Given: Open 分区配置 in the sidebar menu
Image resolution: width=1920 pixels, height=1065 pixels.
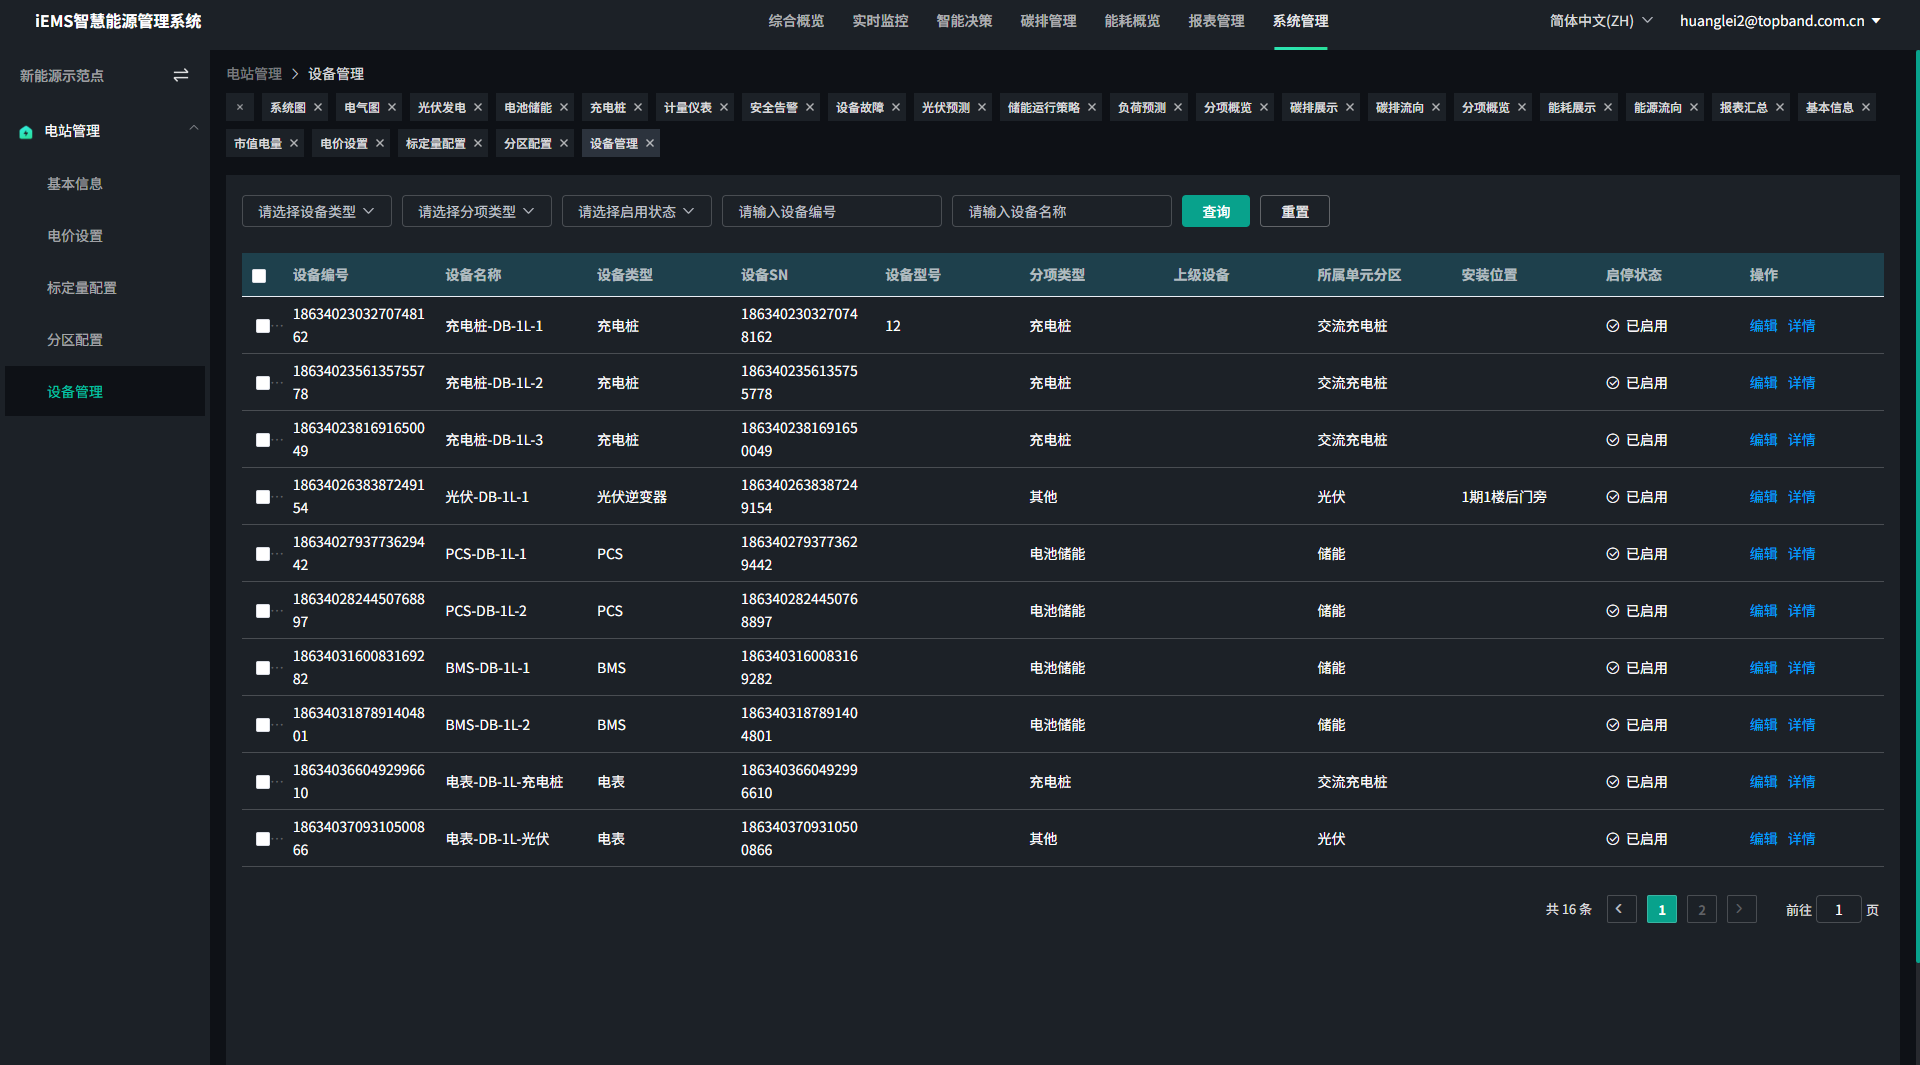Looking at the screenshot, I should click(75, 340).
